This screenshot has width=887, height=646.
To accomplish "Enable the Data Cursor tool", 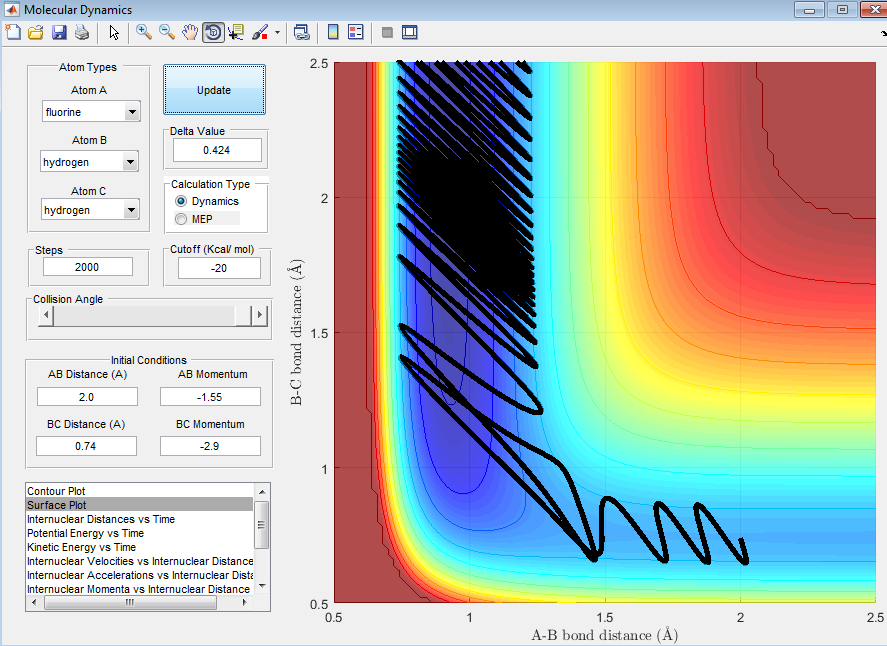I will [236, 32].
